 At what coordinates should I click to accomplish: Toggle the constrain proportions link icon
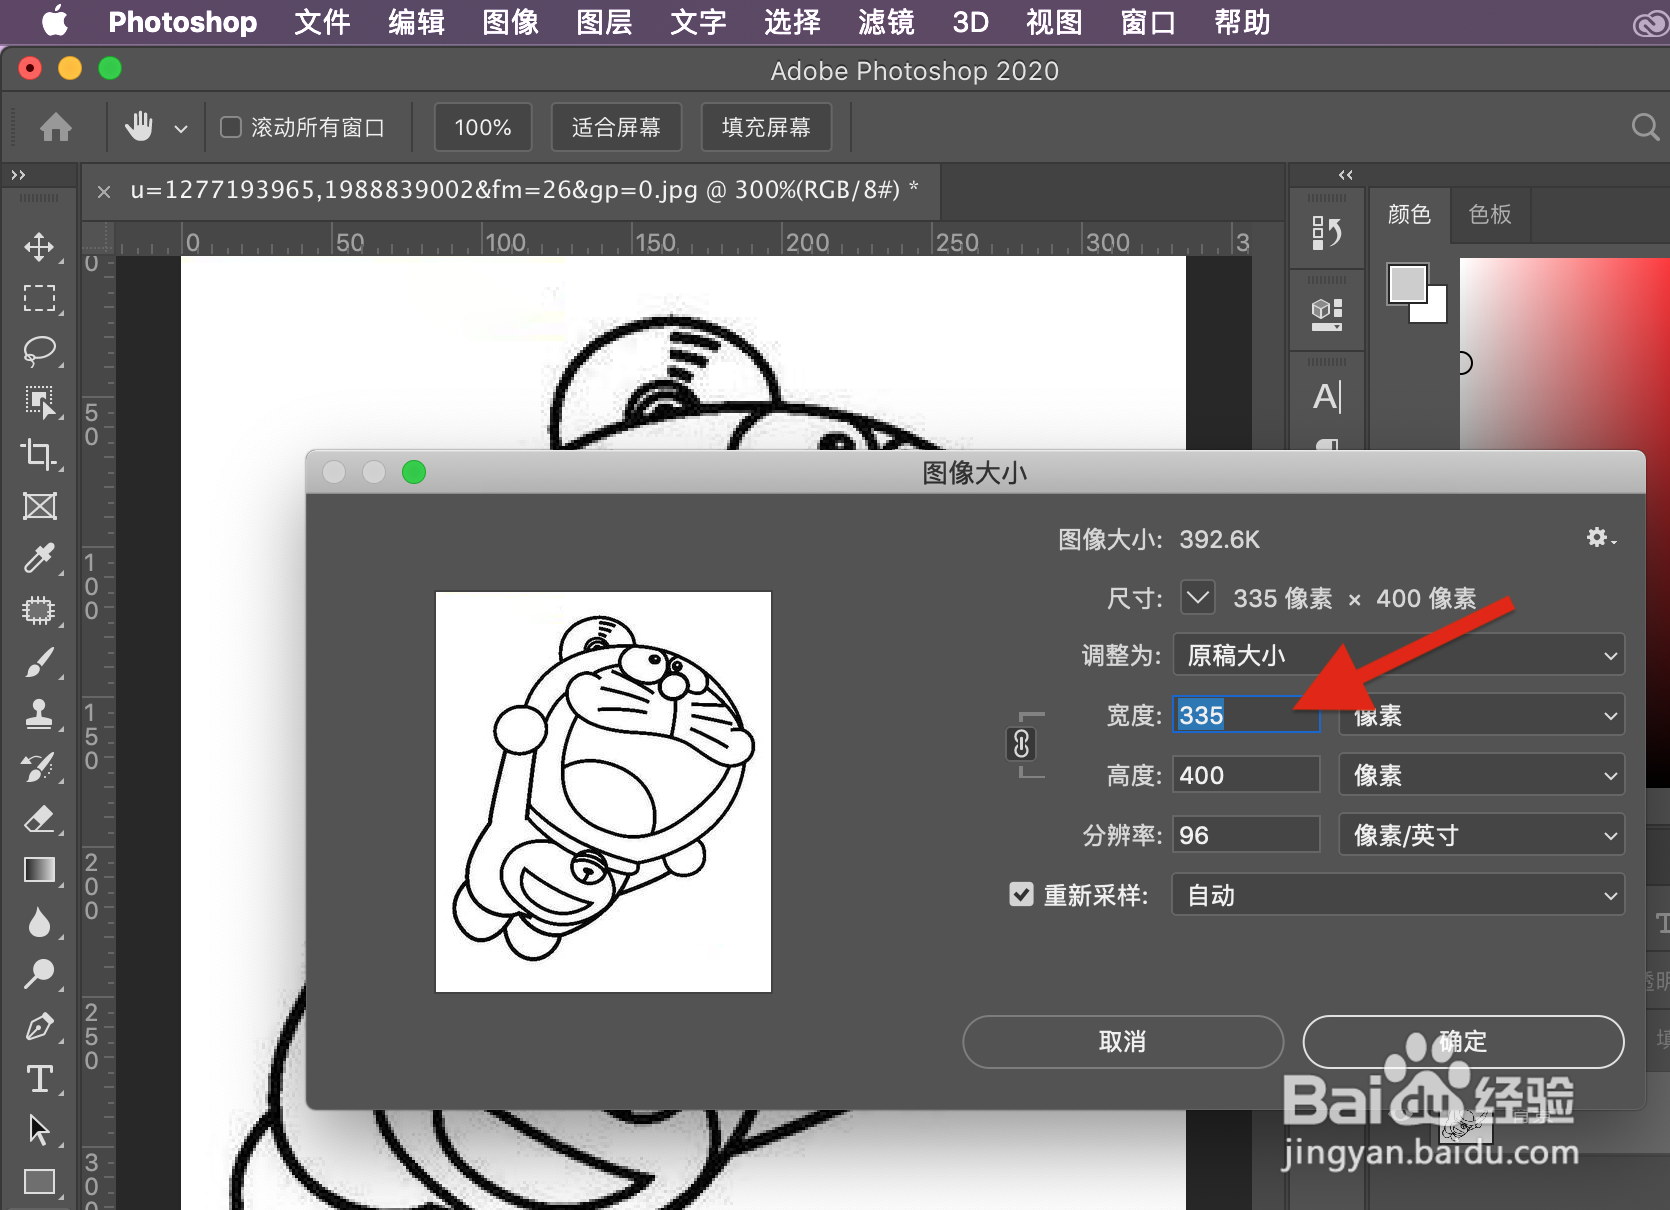pos(1021,744)
